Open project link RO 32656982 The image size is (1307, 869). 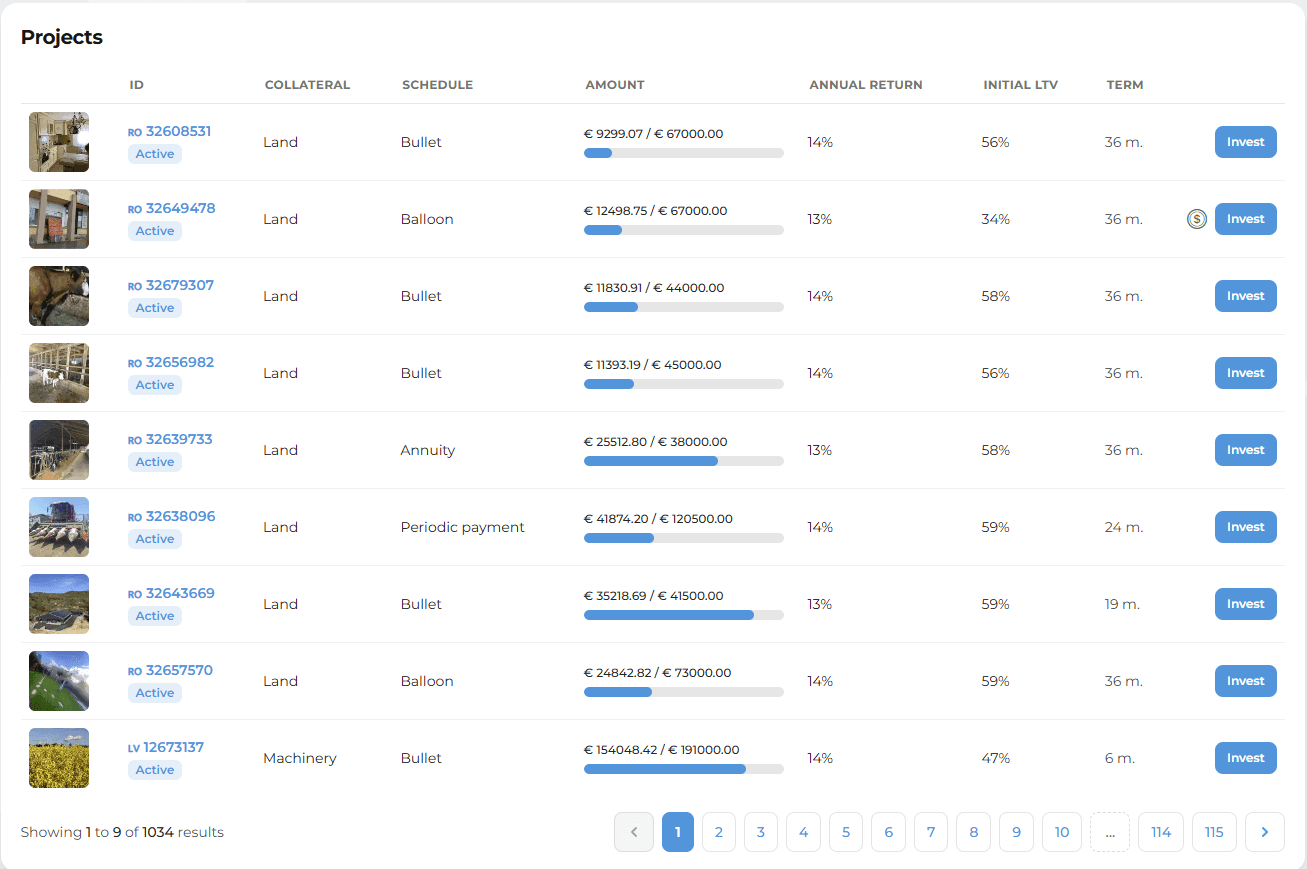tap(171, 362)
